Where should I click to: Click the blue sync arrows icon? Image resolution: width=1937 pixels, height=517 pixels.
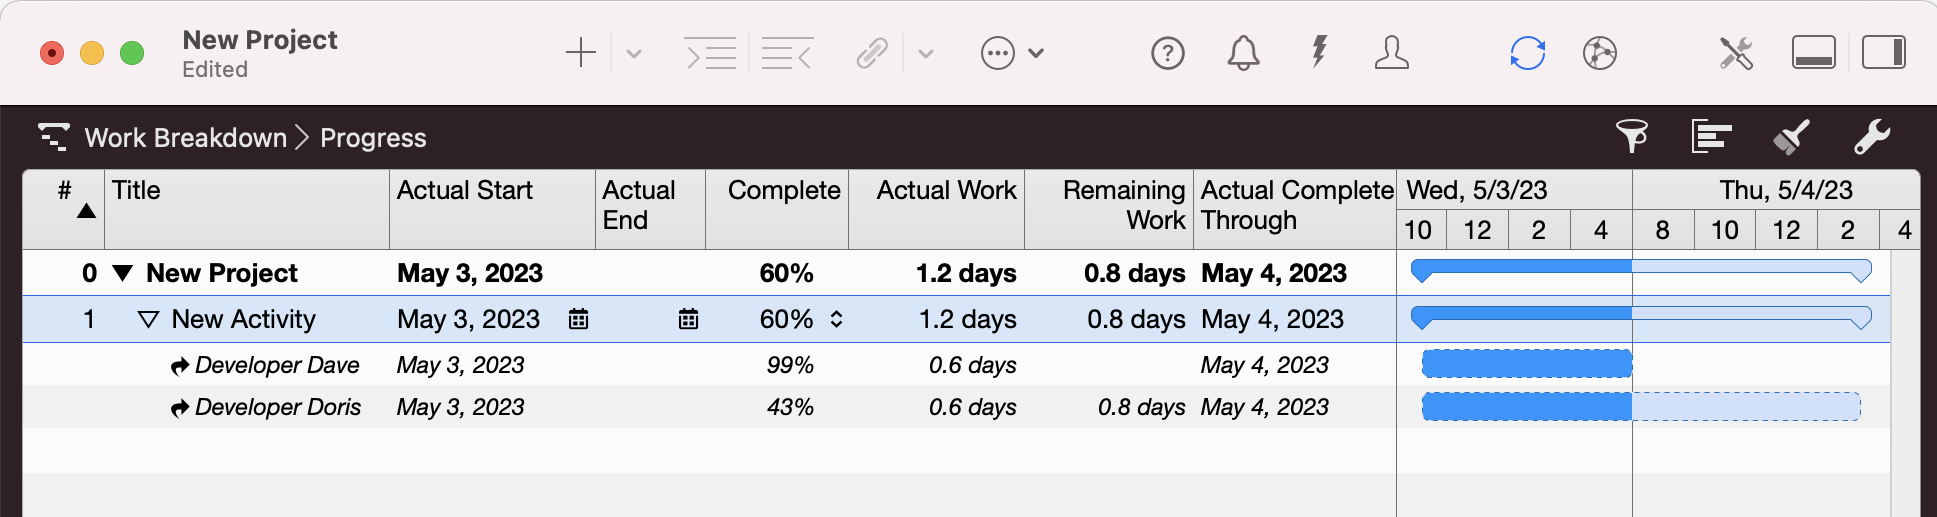coord(1527,53)
